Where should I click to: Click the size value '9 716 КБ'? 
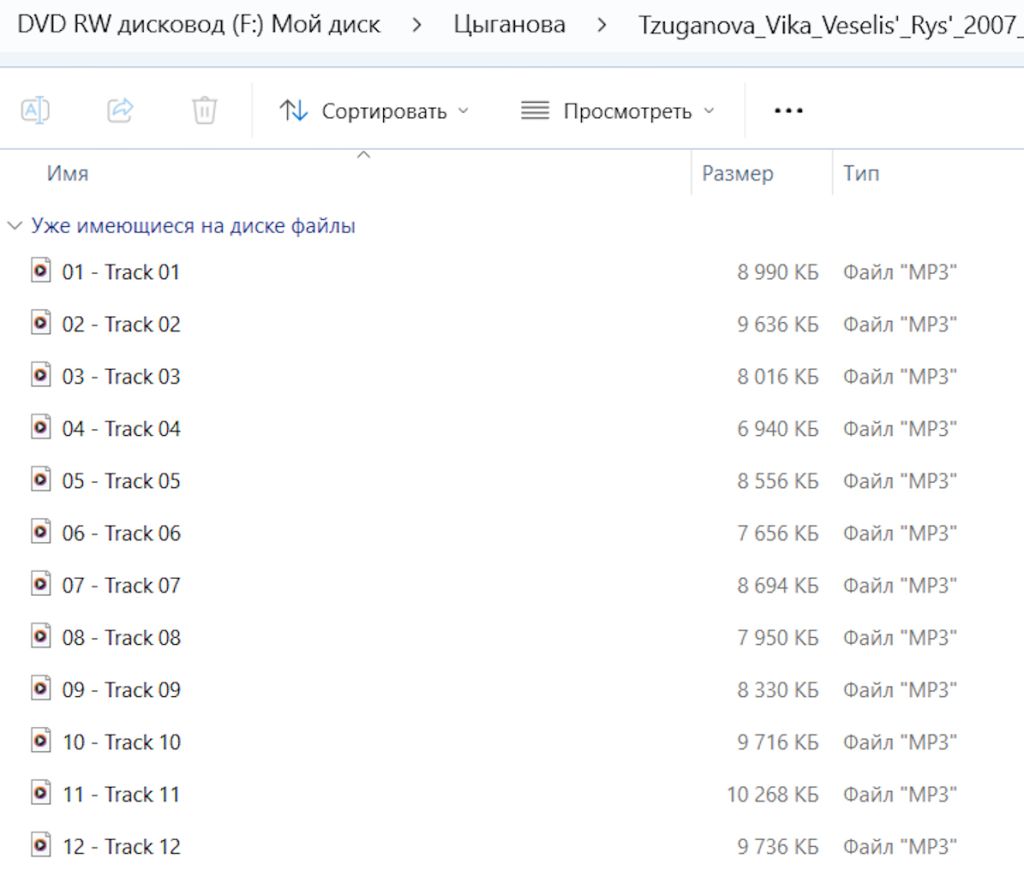point(778,742)
